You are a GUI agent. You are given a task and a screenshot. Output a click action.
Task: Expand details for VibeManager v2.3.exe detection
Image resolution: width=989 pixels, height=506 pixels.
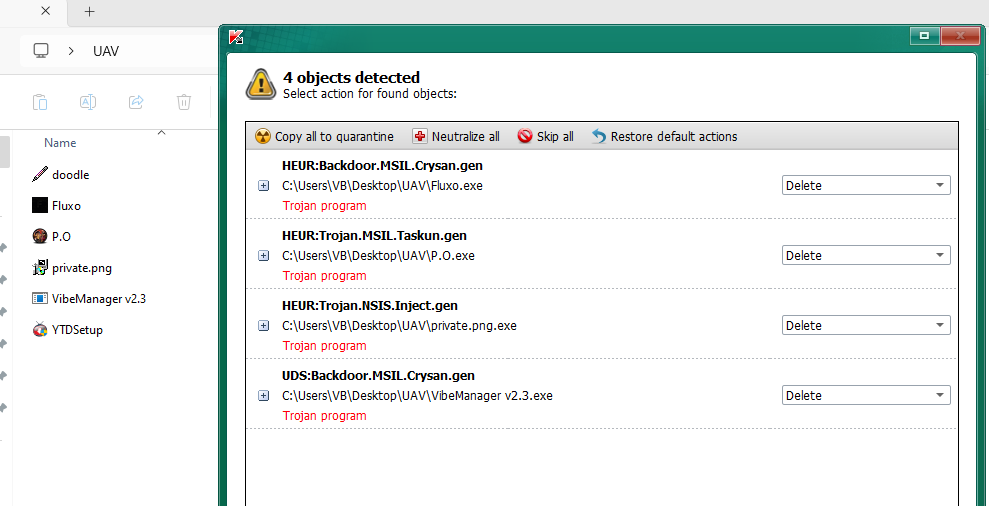tap(264, 396)
